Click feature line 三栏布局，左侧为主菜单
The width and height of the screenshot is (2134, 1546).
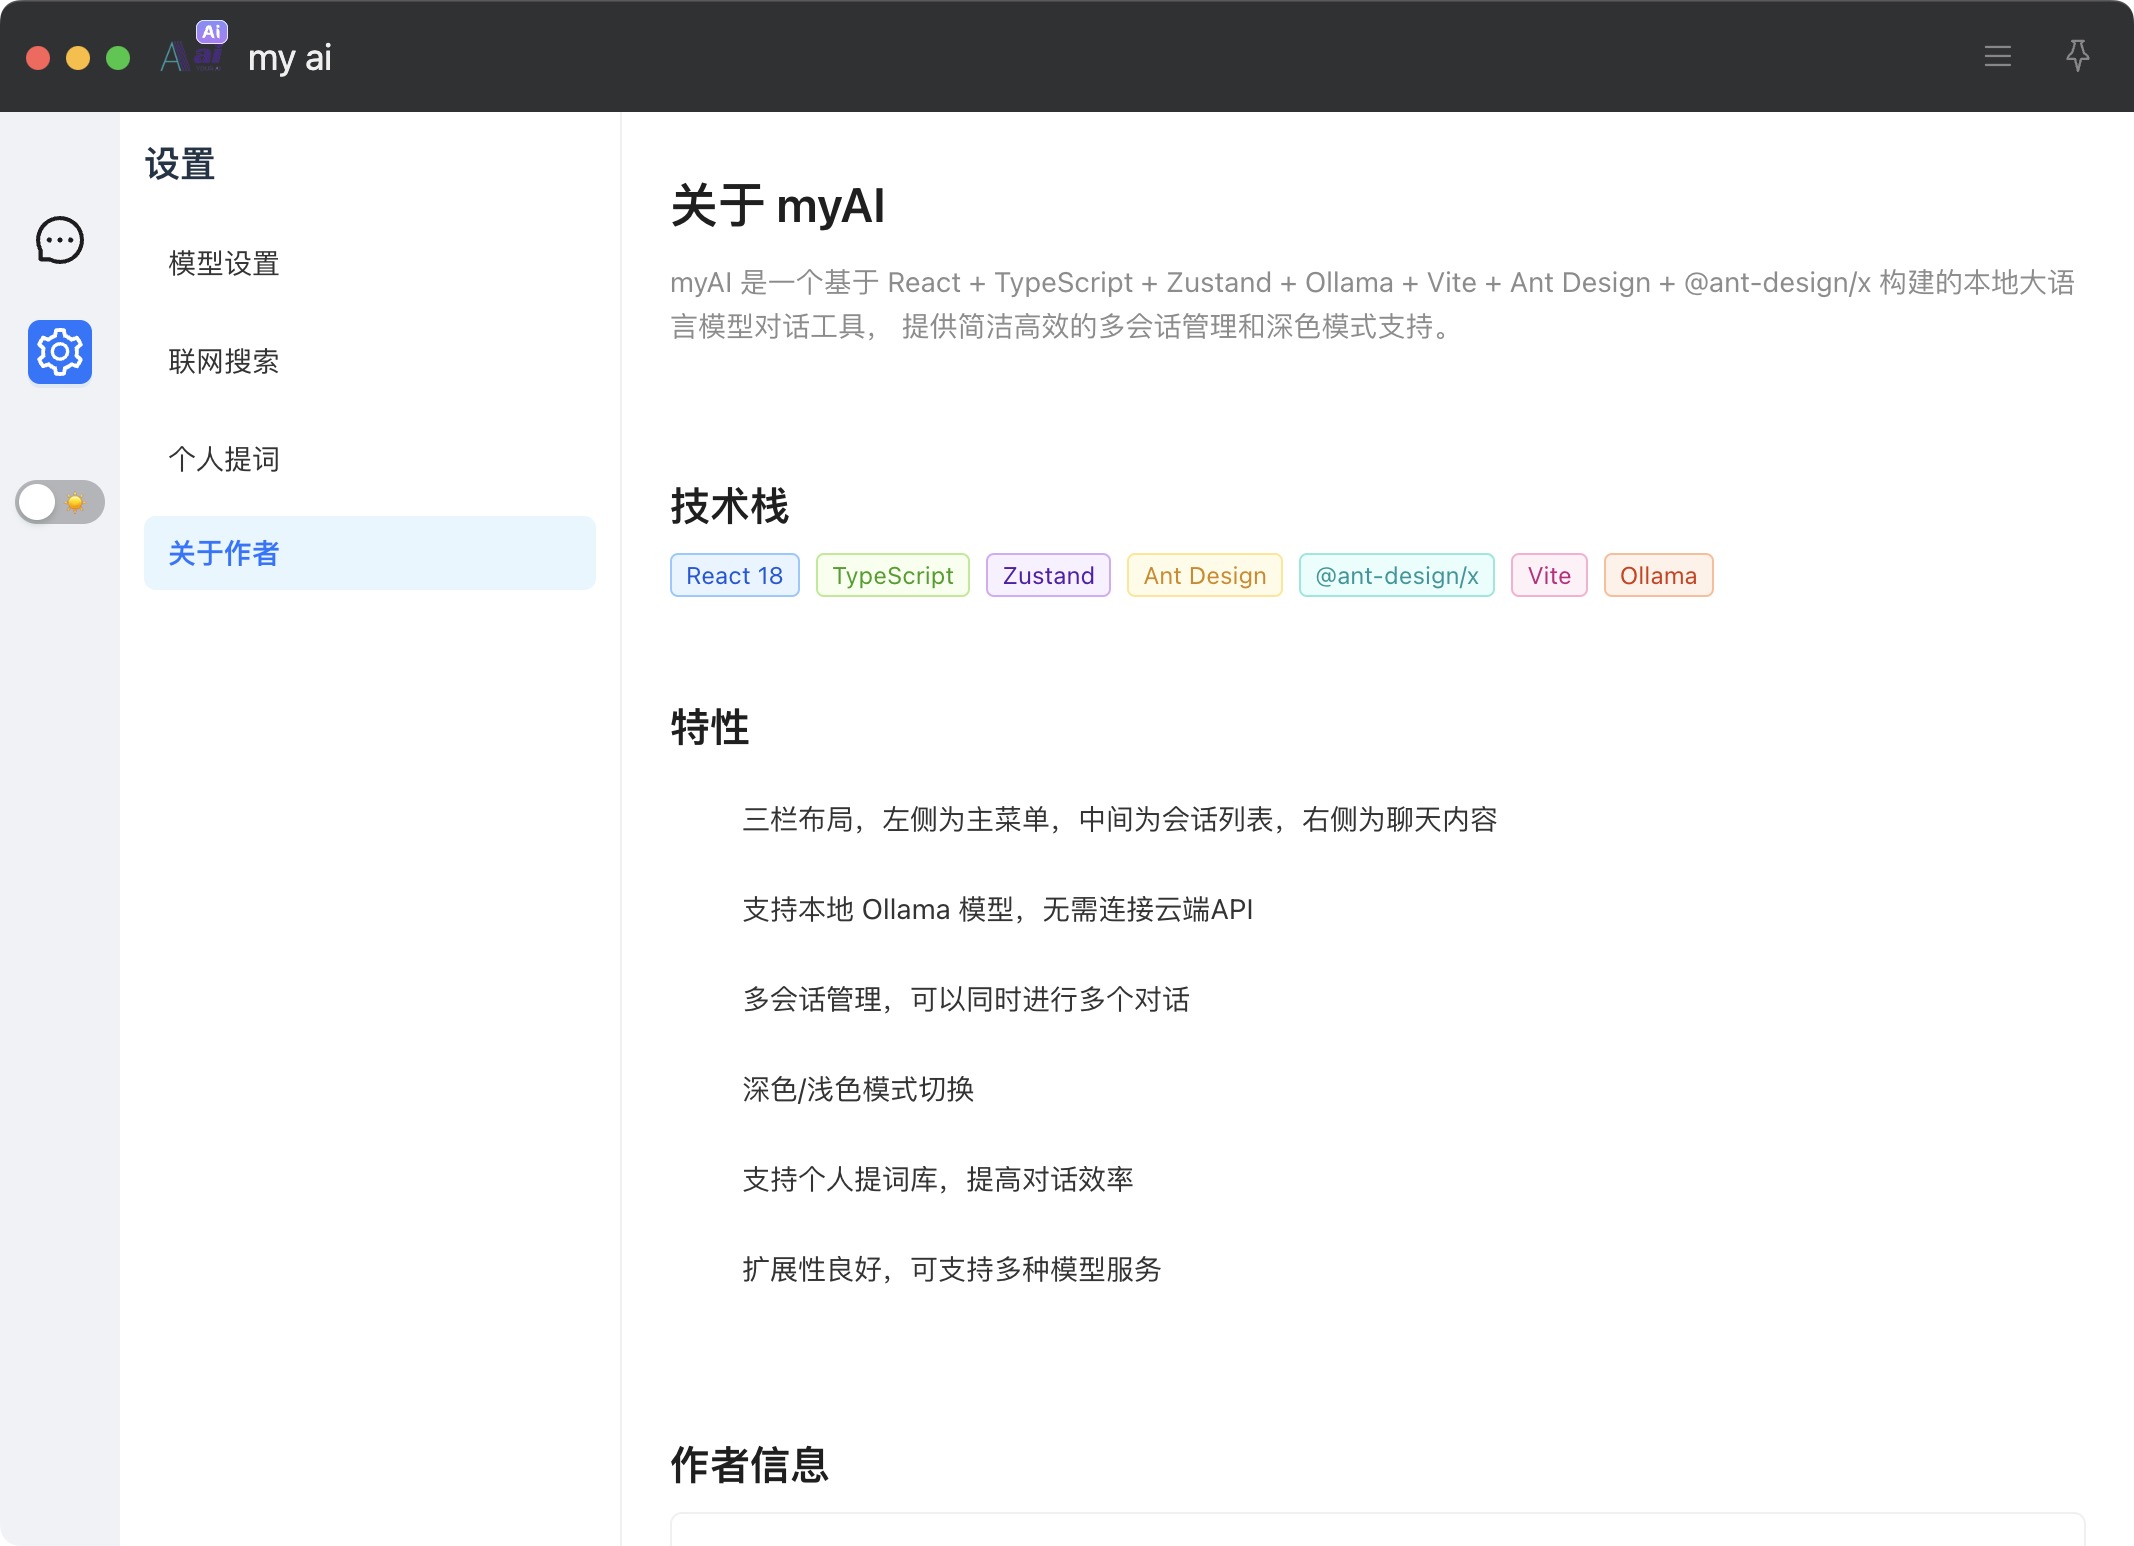1119,820
